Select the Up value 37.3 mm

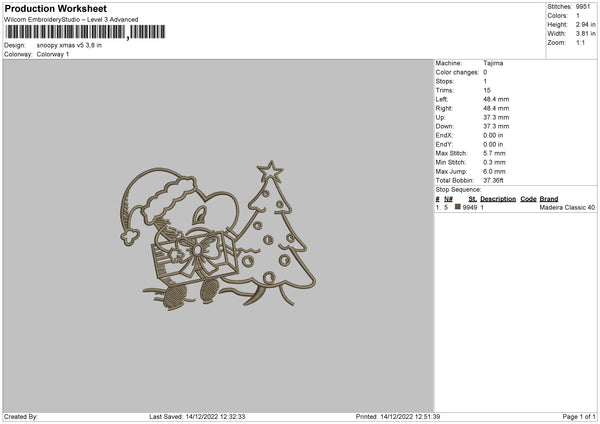[496, 117]
